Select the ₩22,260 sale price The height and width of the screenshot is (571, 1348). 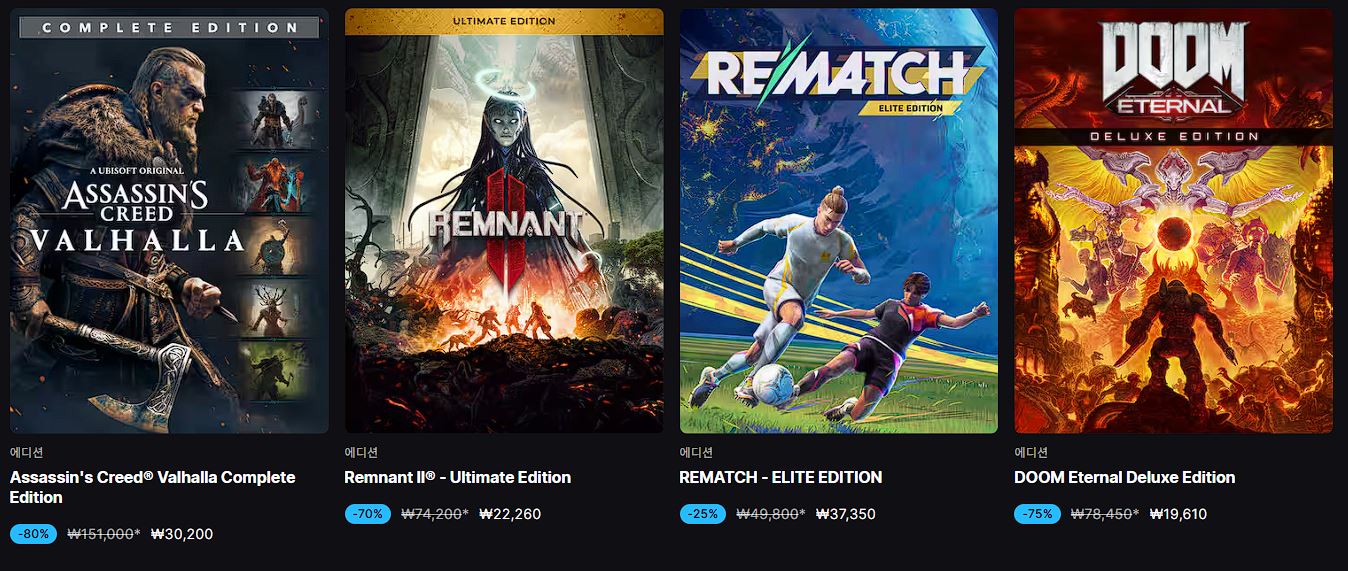[510, 514]
